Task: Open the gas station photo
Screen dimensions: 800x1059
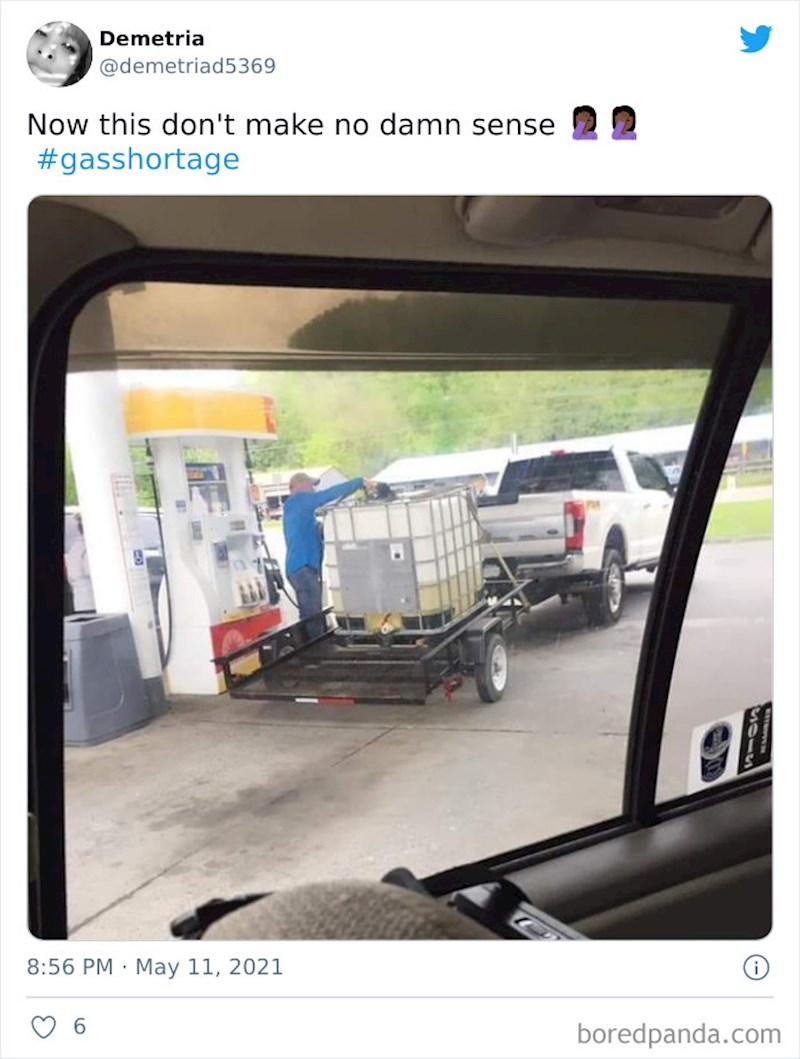Action: point(400,567)
